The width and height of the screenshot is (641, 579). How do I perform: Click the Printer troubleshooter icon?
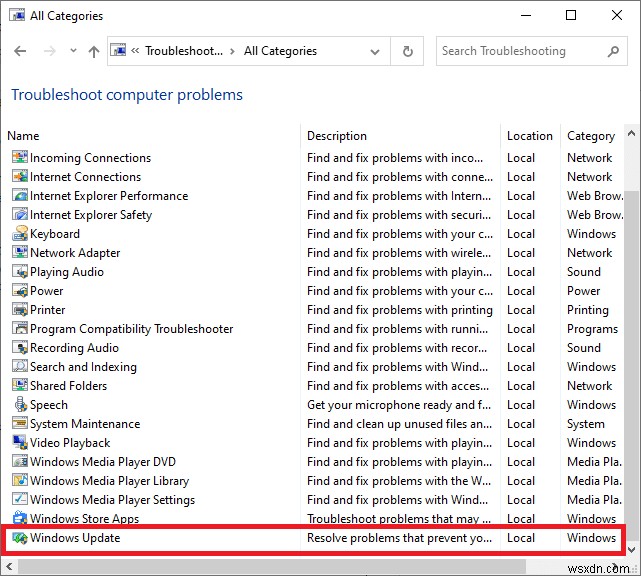pos(20,310)
